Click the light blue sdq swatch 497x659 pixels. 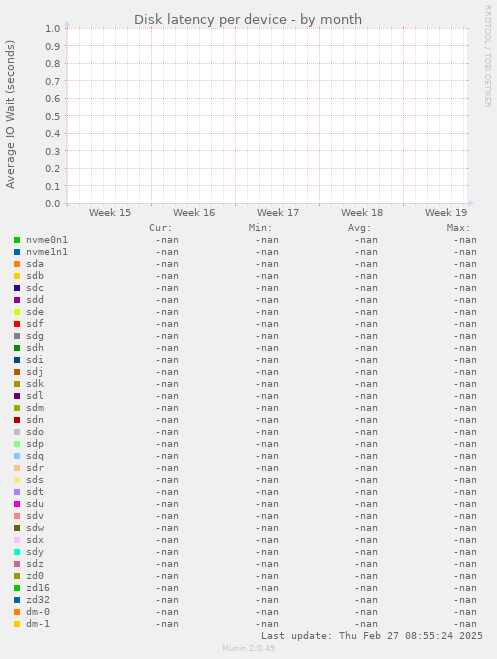17,456
